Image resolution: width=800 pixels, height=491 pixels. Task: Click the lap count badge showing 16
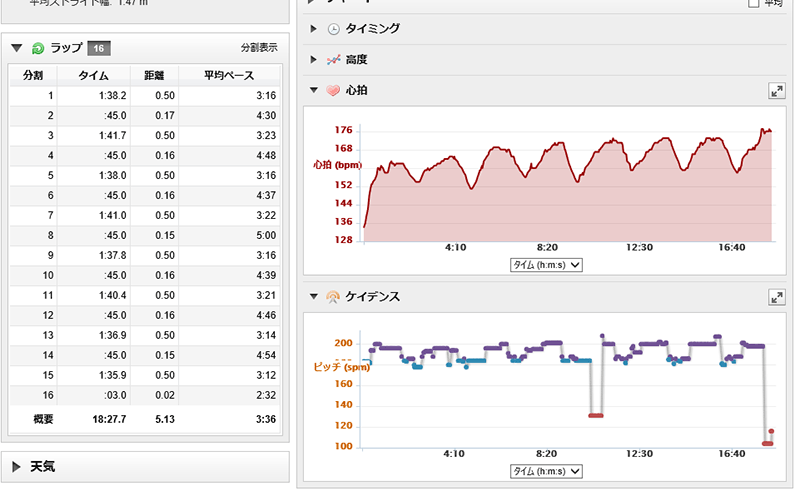tap(98, 48)
